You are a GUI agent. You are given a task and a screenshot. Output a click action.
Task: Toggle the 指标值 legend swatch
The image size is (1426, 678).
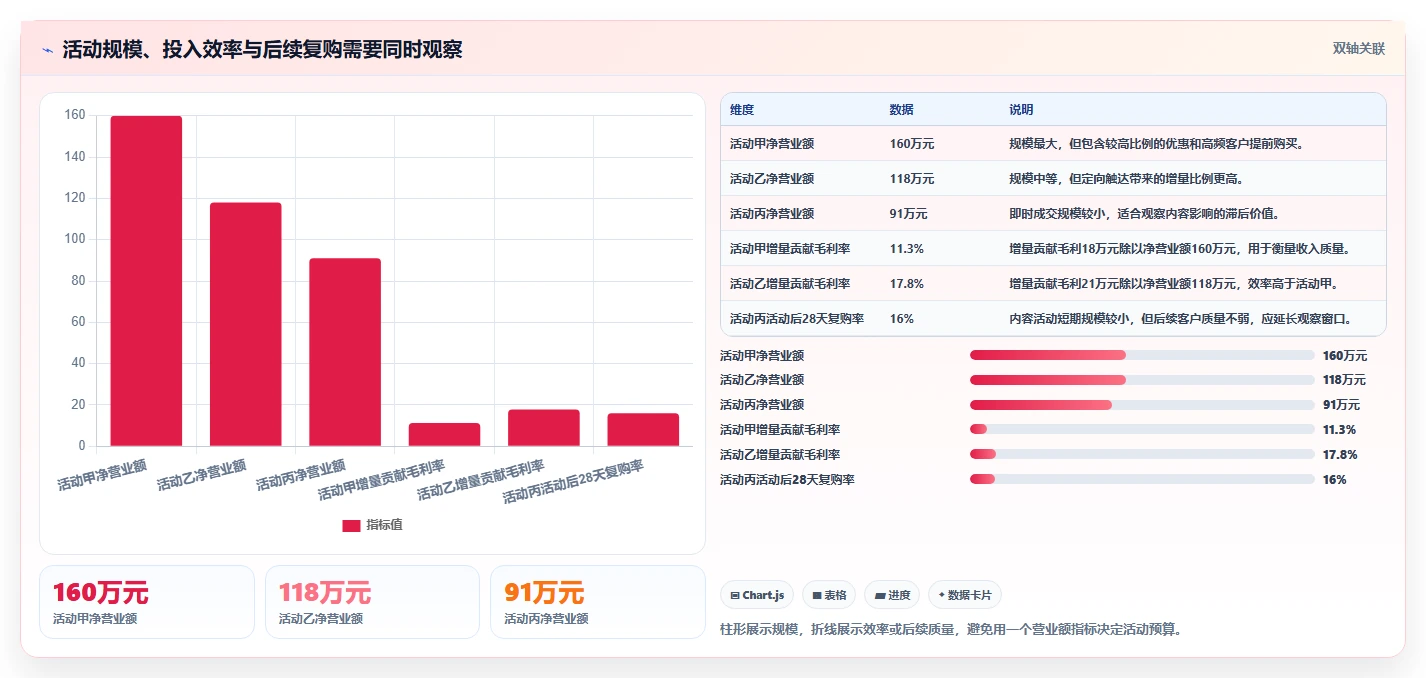tap(351, 525)
